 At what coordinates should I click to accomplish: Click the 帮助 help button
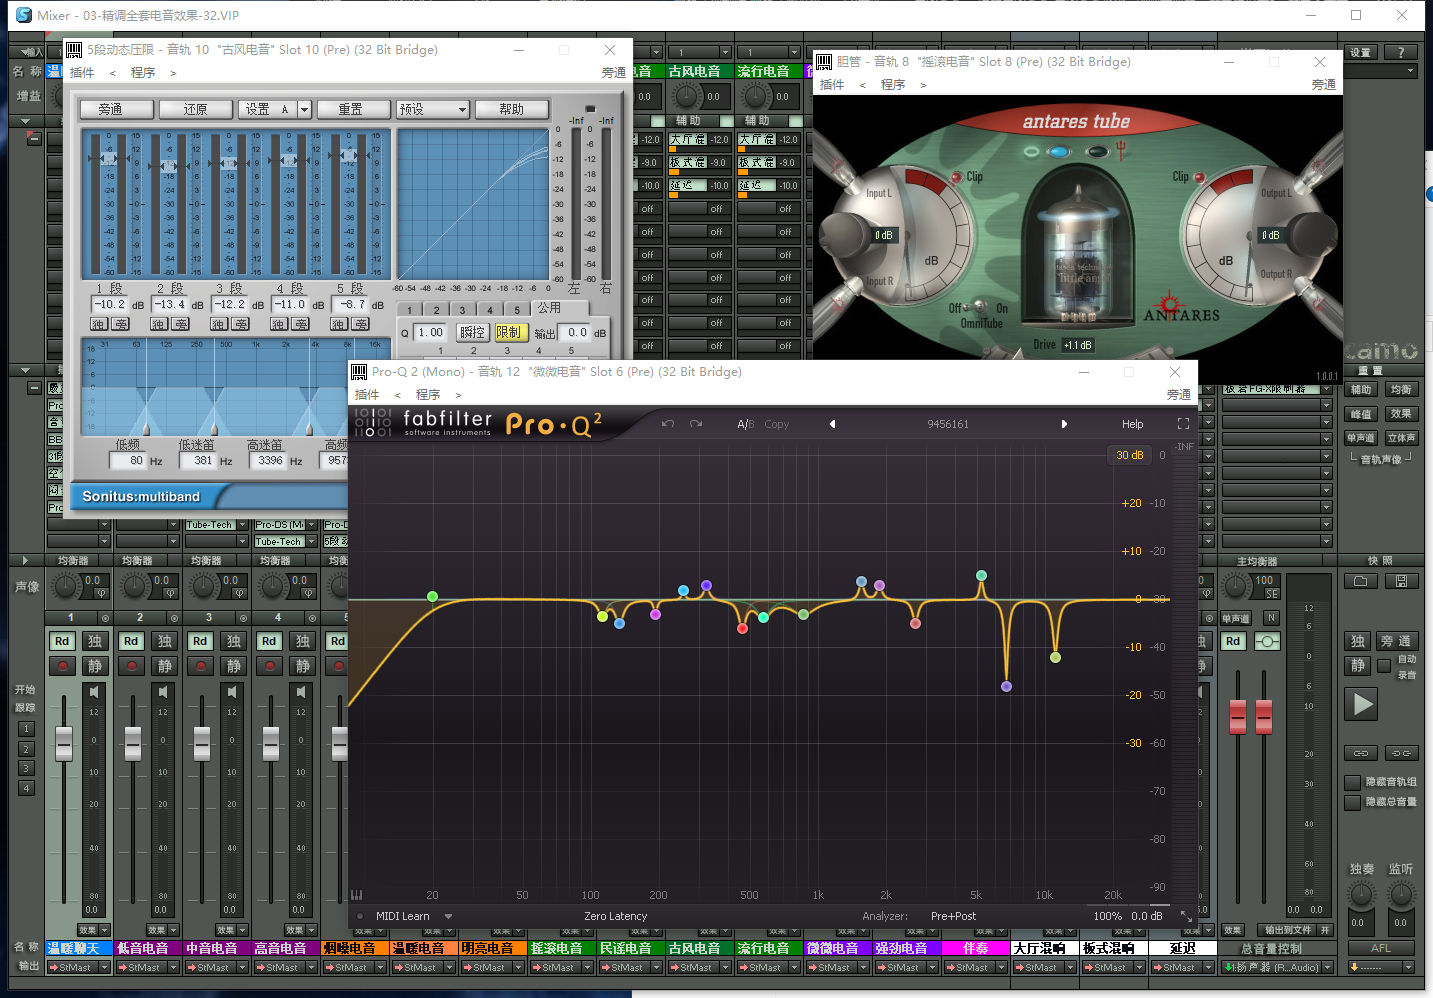coord(512,109)
